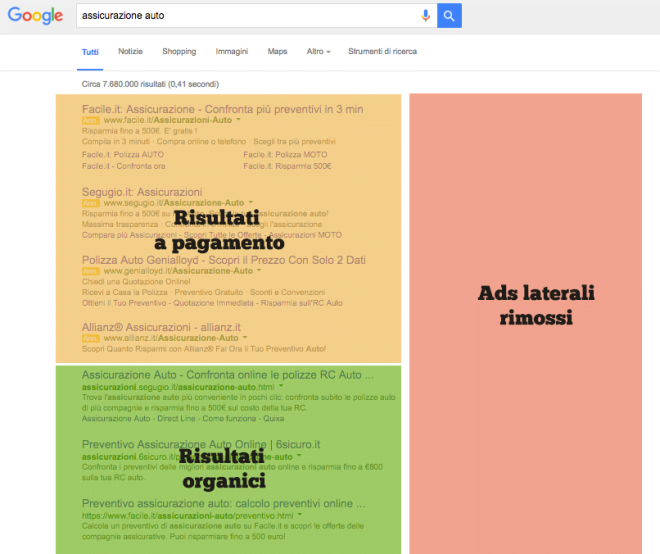
Task: Open the Segugio.it: Assicurazioni ad headline
Action: click(142, 192)
